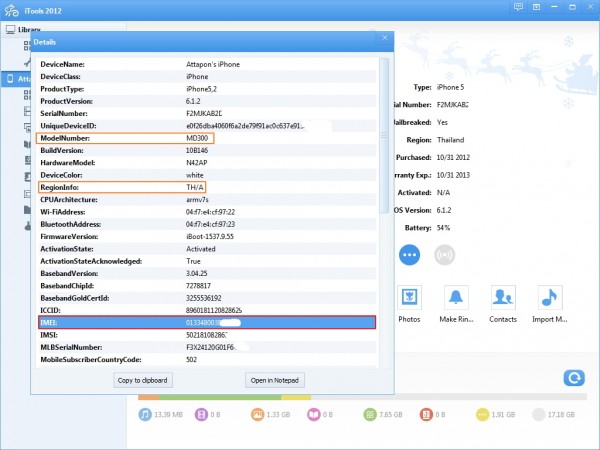The width and height of the screenshot is (600, 450).
Task: Select the MobileSubscriberCountryCode 502 row
Action: 207,359
